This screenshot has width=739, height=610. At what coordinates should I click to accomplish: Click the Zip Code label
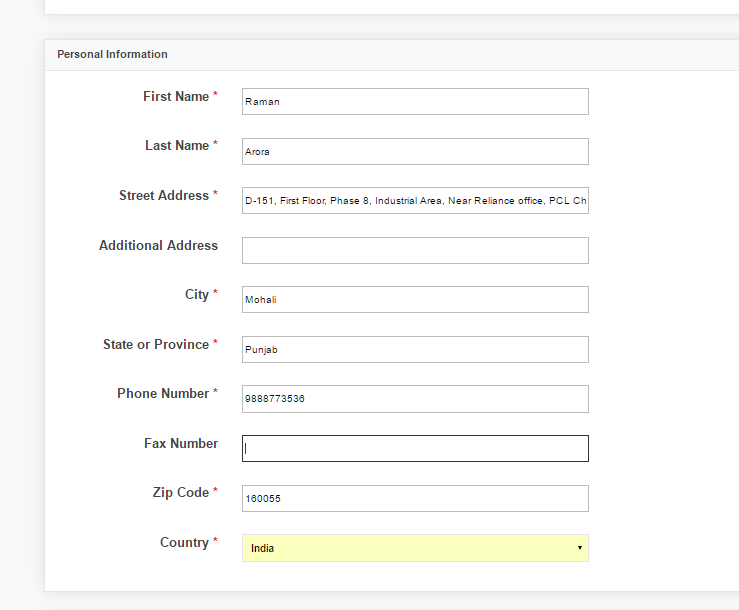click(181, 493)
